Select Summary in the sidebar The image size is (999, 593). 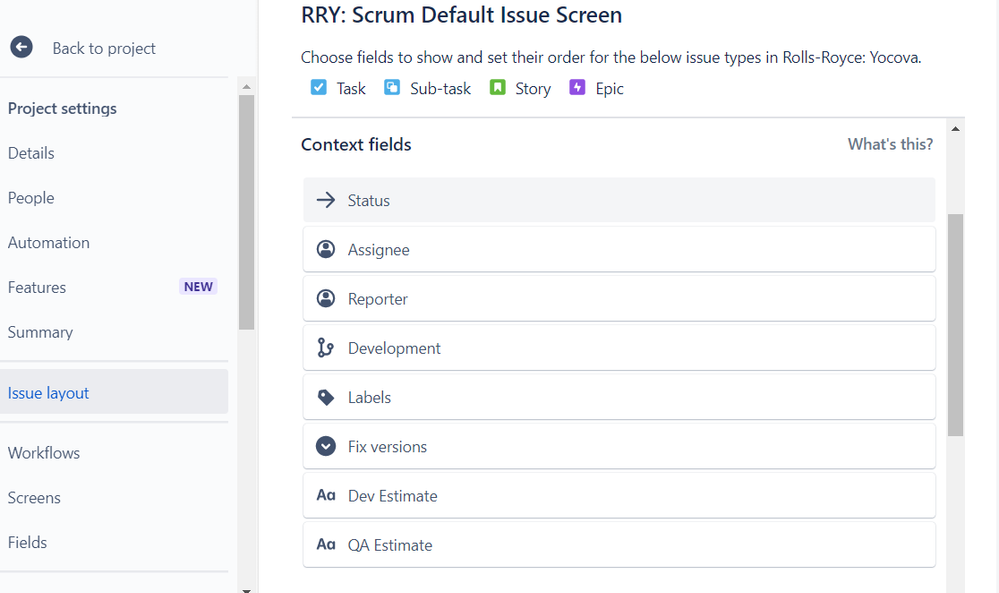[40, 332]
